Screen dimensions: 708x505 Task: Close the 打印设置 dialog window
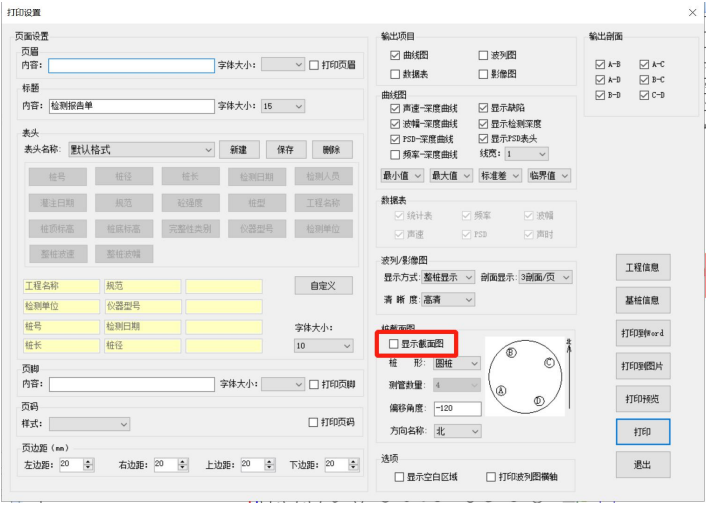692,12
